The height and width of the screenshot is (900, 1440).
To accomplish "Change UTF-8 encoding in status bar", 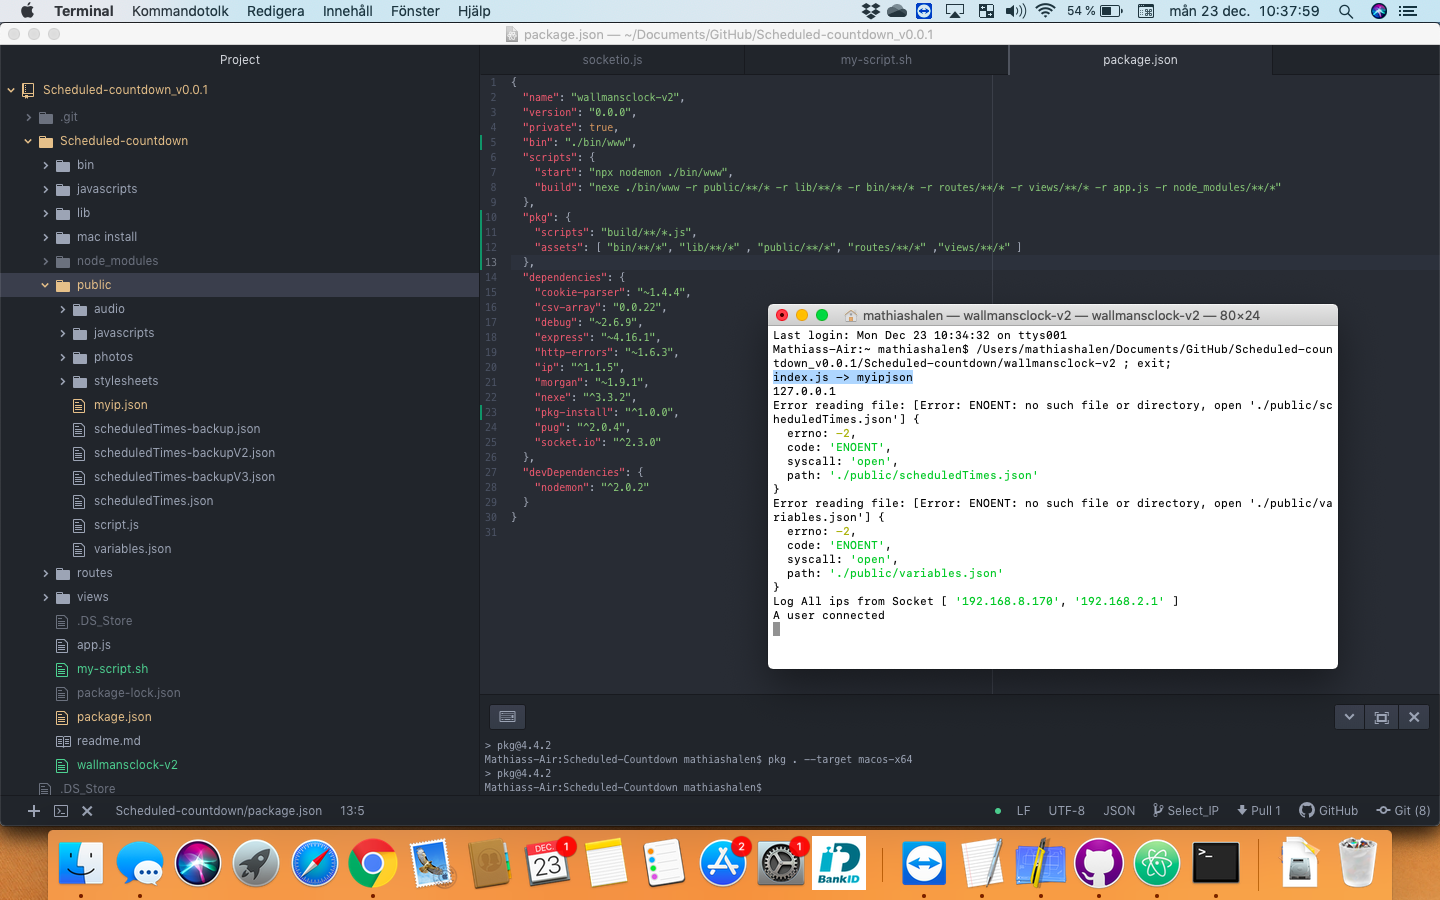I will (x=1066, y=811).
